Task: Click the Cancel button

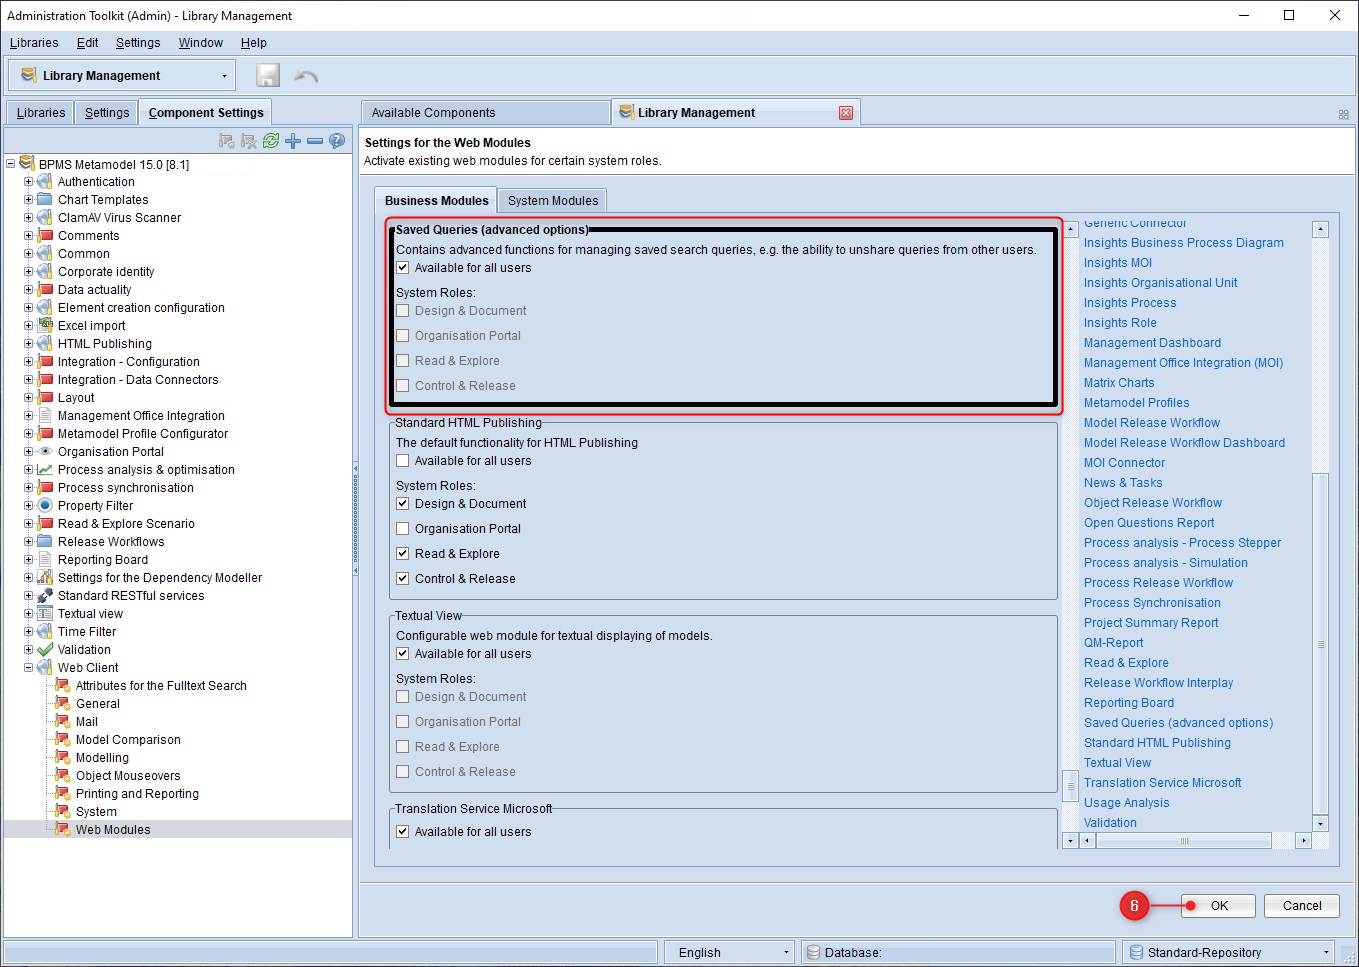Action: click(x=1302, y=906)
